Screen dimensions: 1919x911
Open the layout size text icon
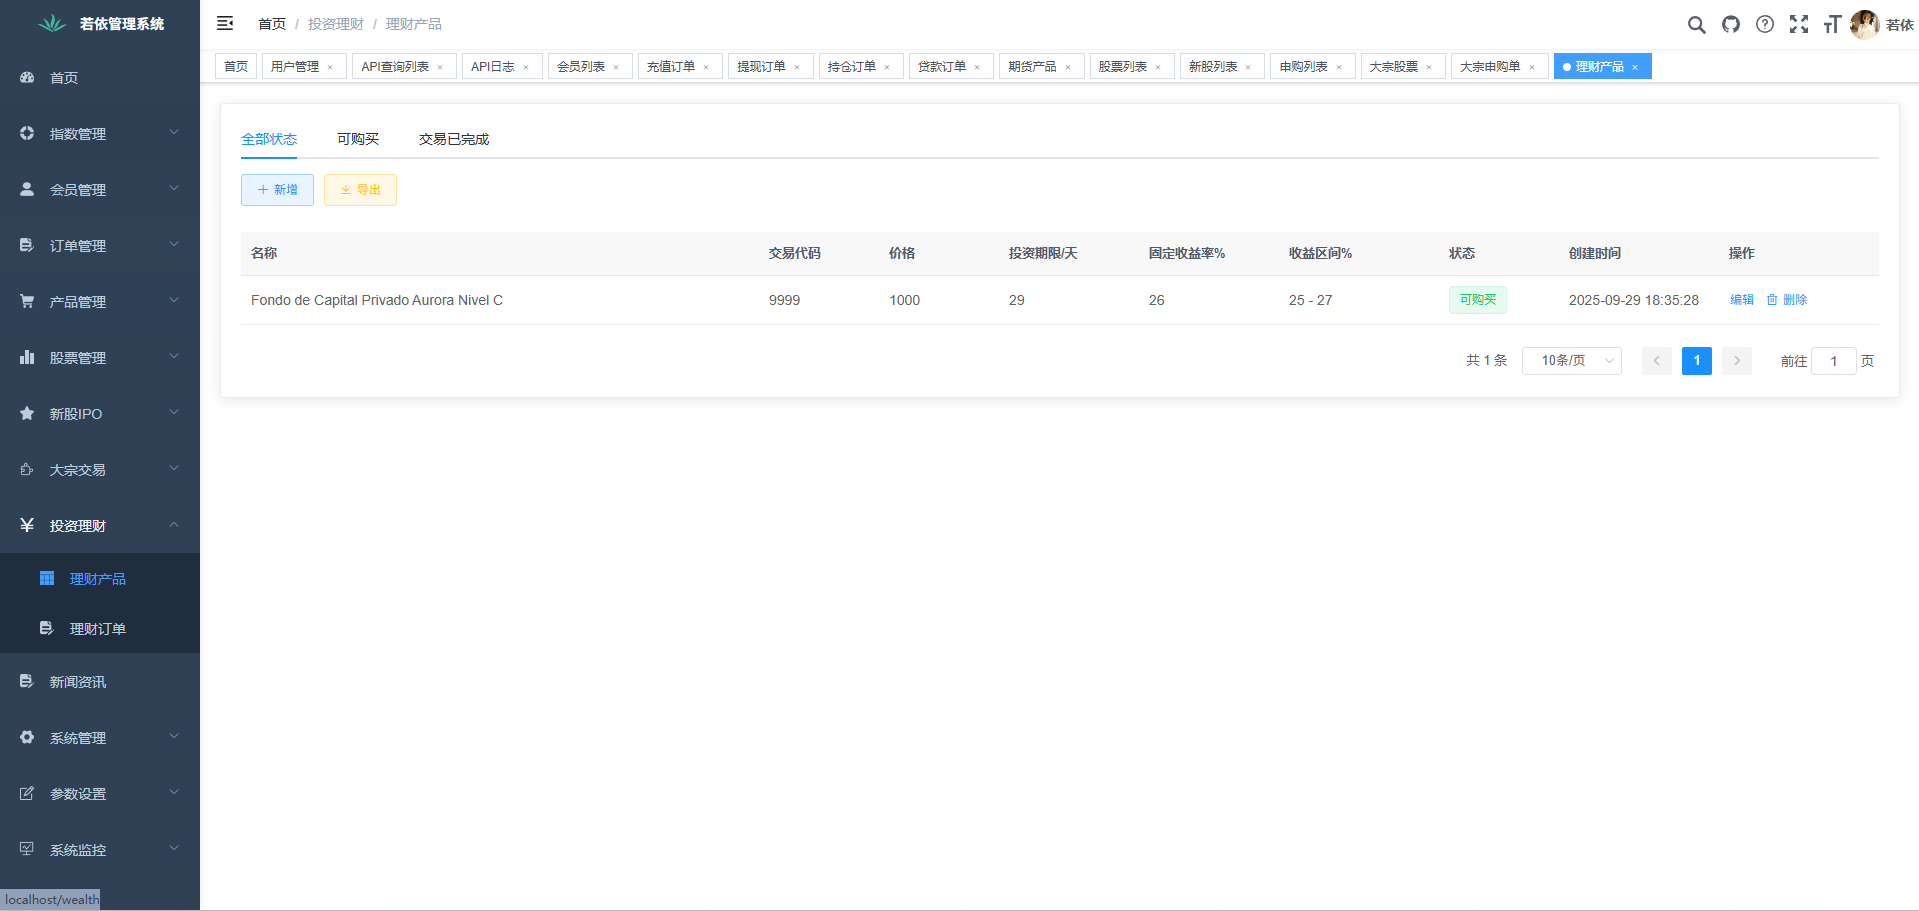pos(1832,25)
